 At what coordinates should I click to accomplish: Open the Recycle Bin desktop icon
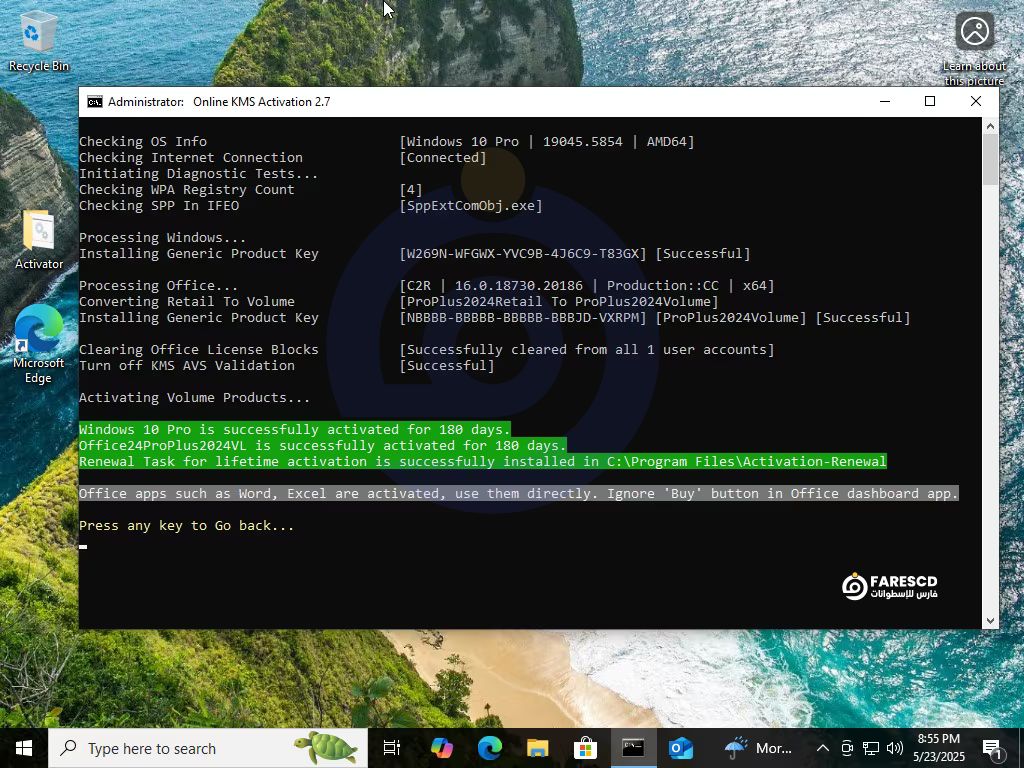38,42
